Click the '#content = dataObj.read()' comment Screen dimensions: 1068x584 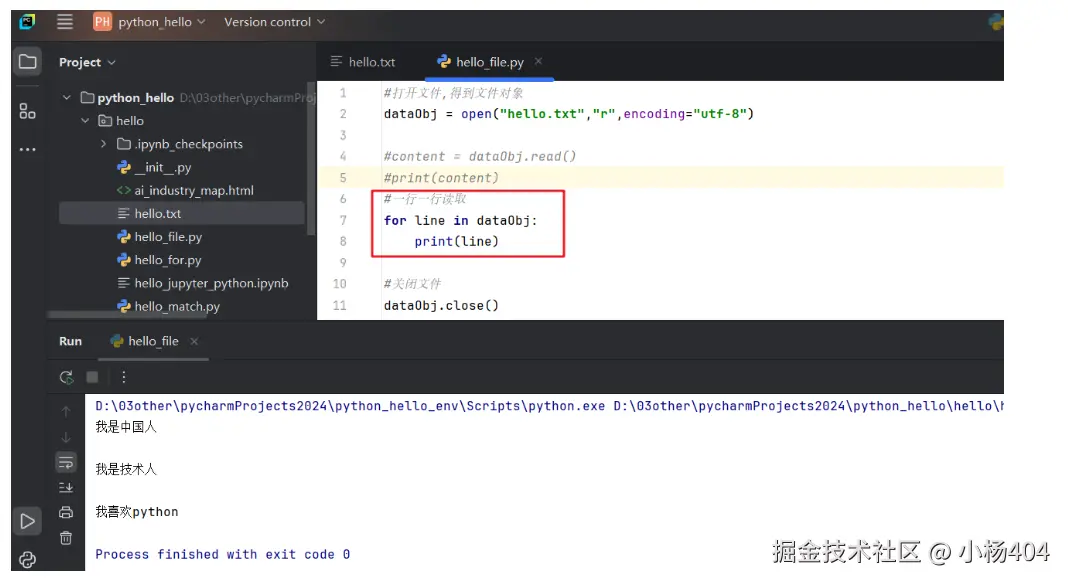point(480,156)
